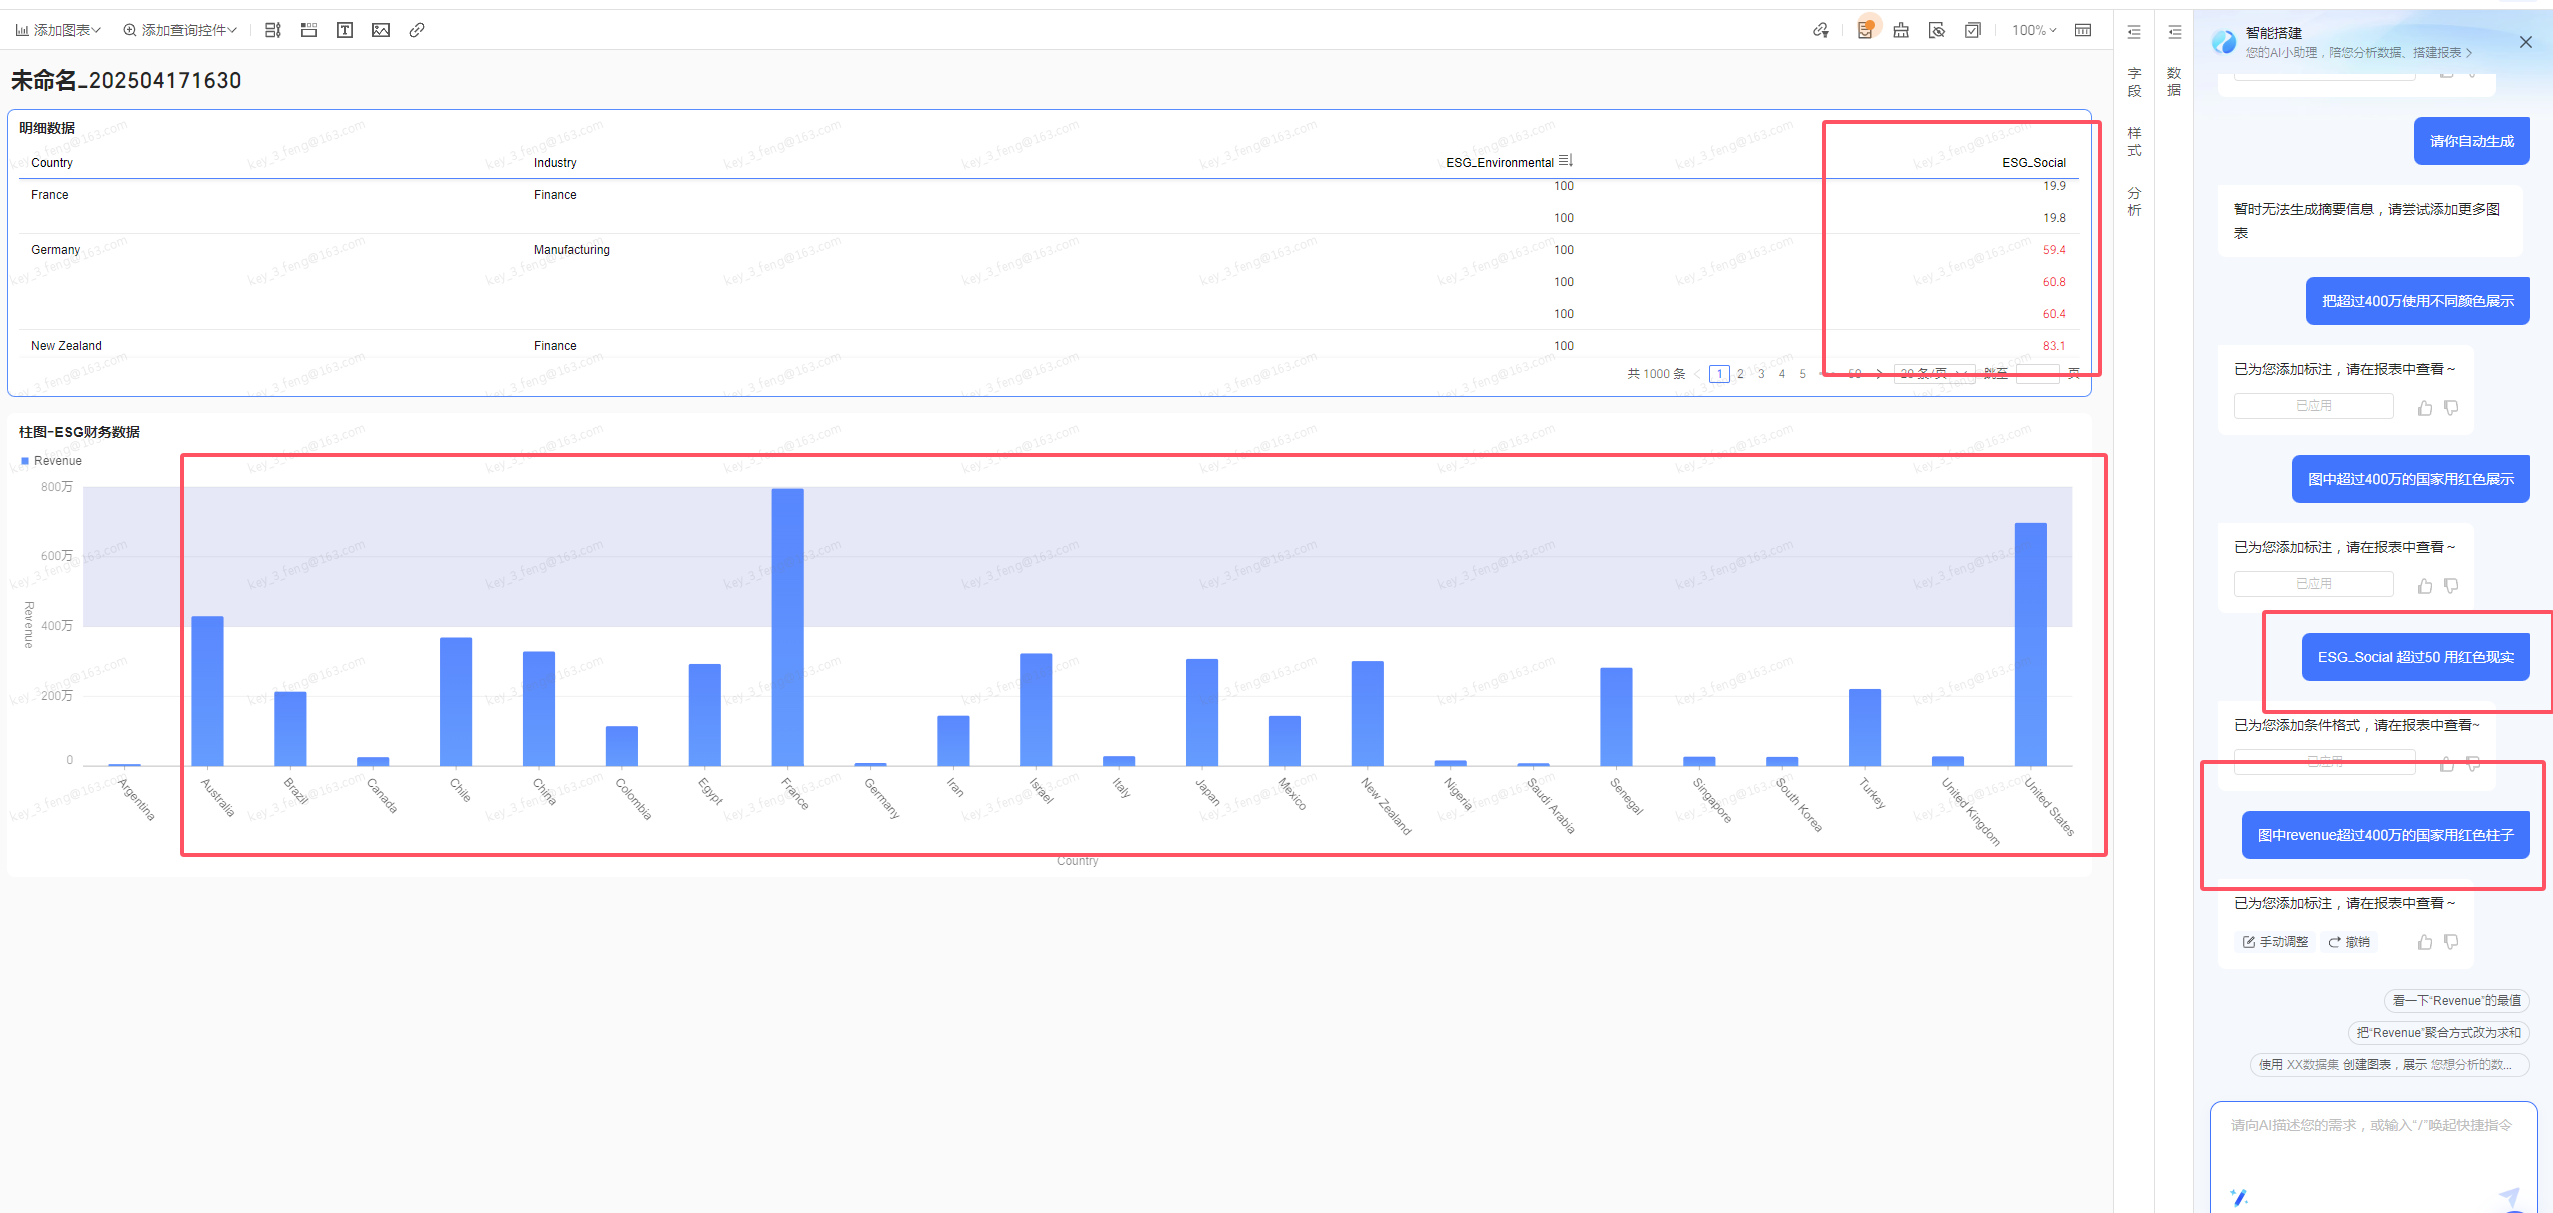The width and height of the screenshot is (2553, 1213).
Task: Click the insert link icon in toolbar
Action: [417, 30]
